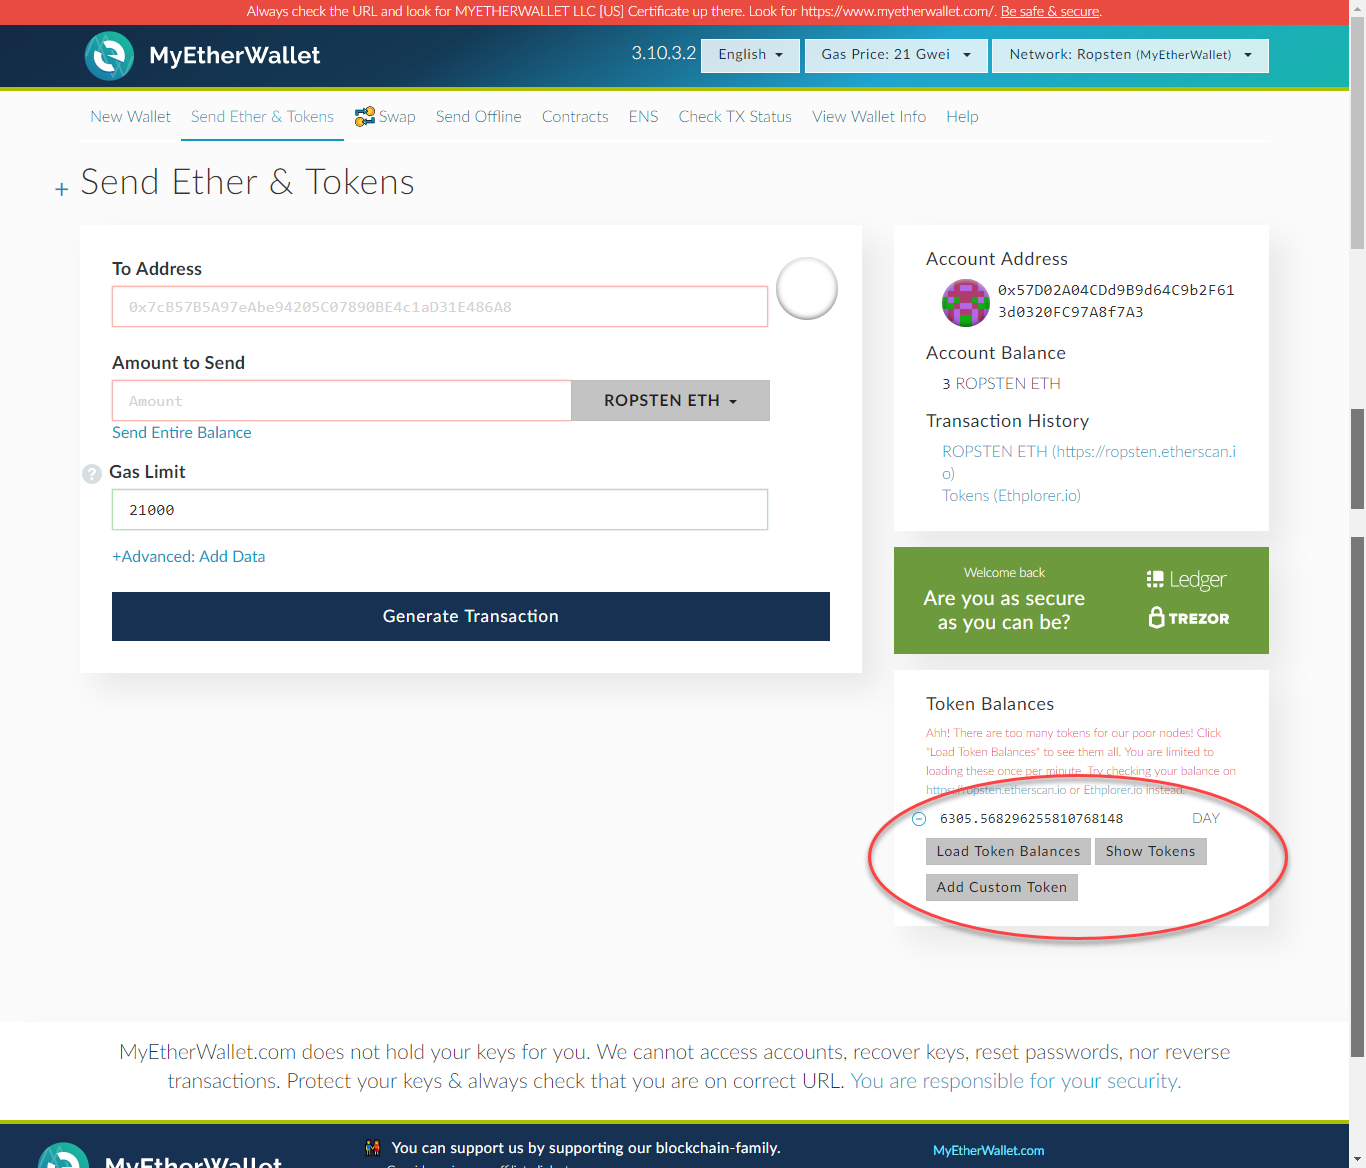Click the MyEtherWallet logo icon in header
1366x1168 pixels.
(109, 56)
